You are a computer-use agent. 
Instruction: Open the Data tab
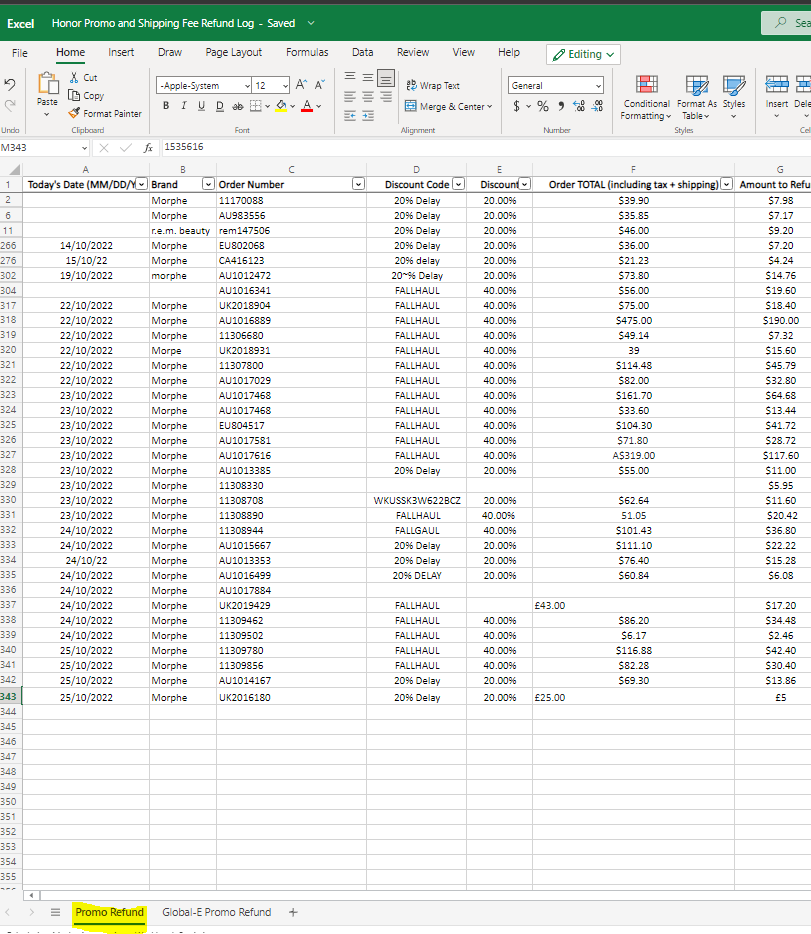[362, 52]
